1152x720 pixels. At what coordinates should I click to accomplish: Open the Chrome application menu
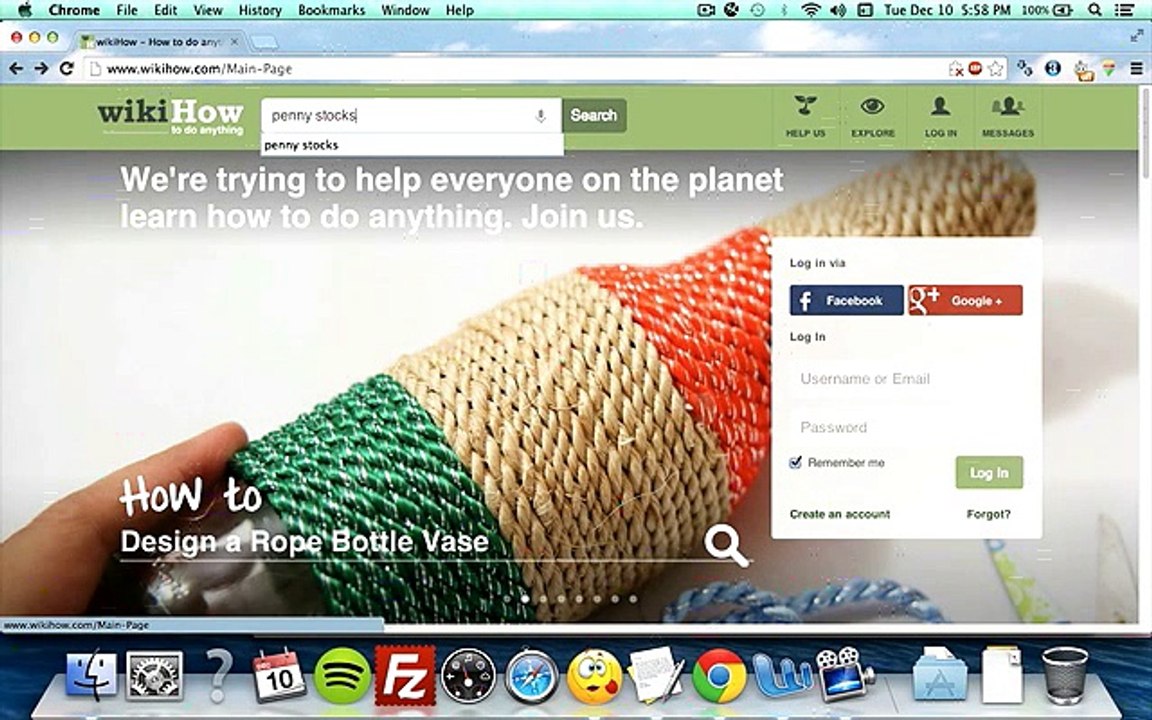point(74,10)
